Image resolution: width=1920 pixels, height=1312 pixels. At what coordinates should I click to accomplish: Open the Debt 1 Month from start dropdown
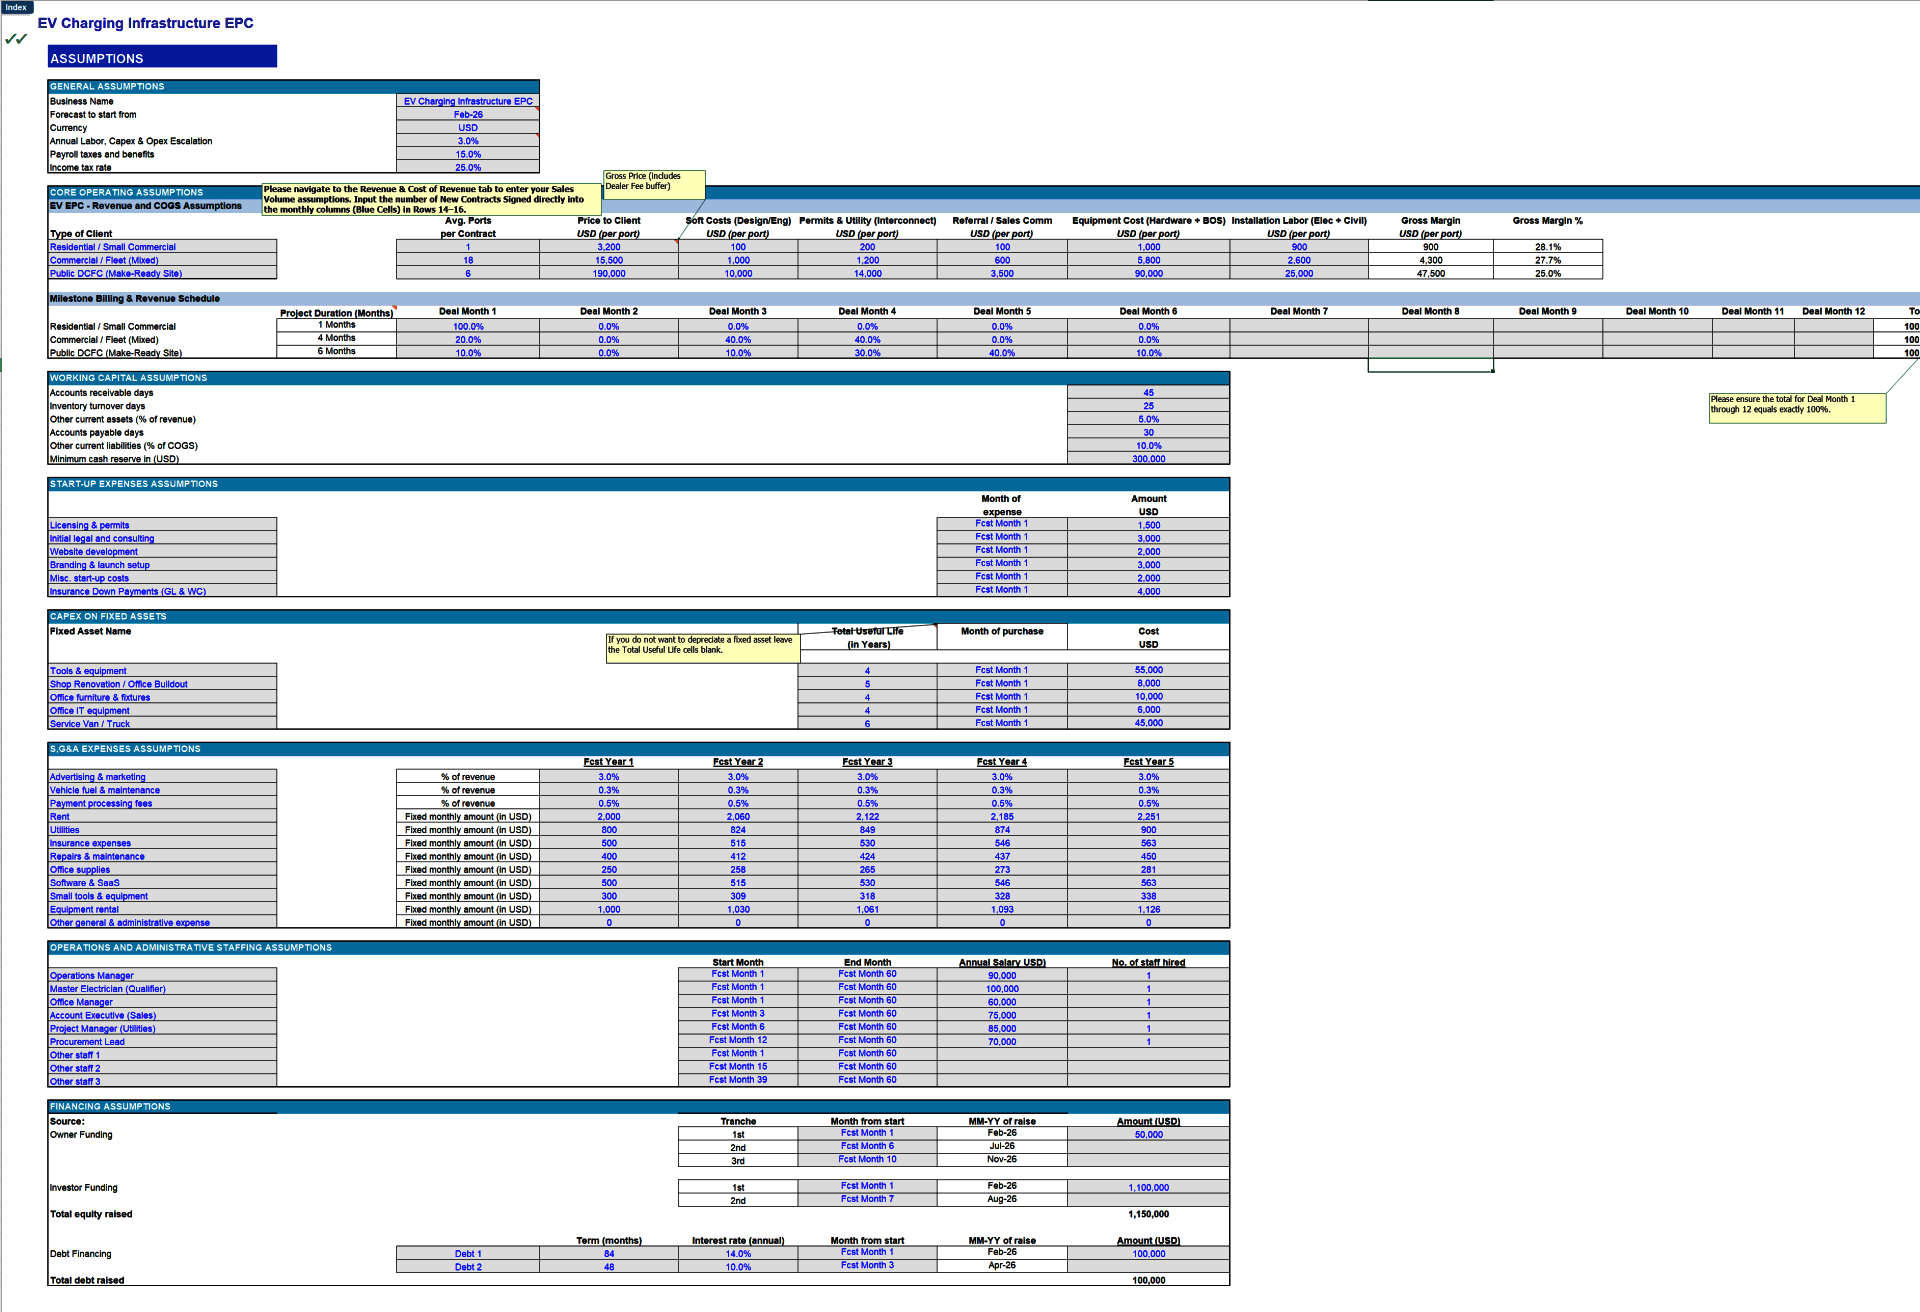(x=866, y=1252)
